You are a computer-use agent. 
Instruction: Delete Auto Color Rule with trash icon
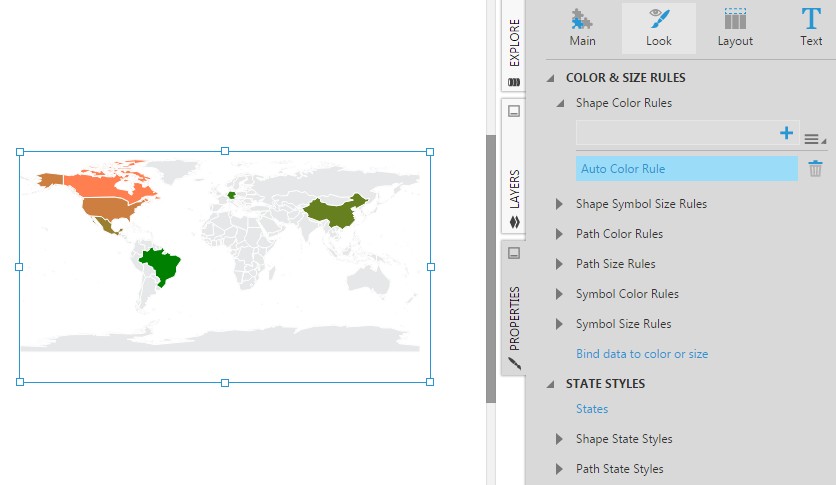point(815,169)
